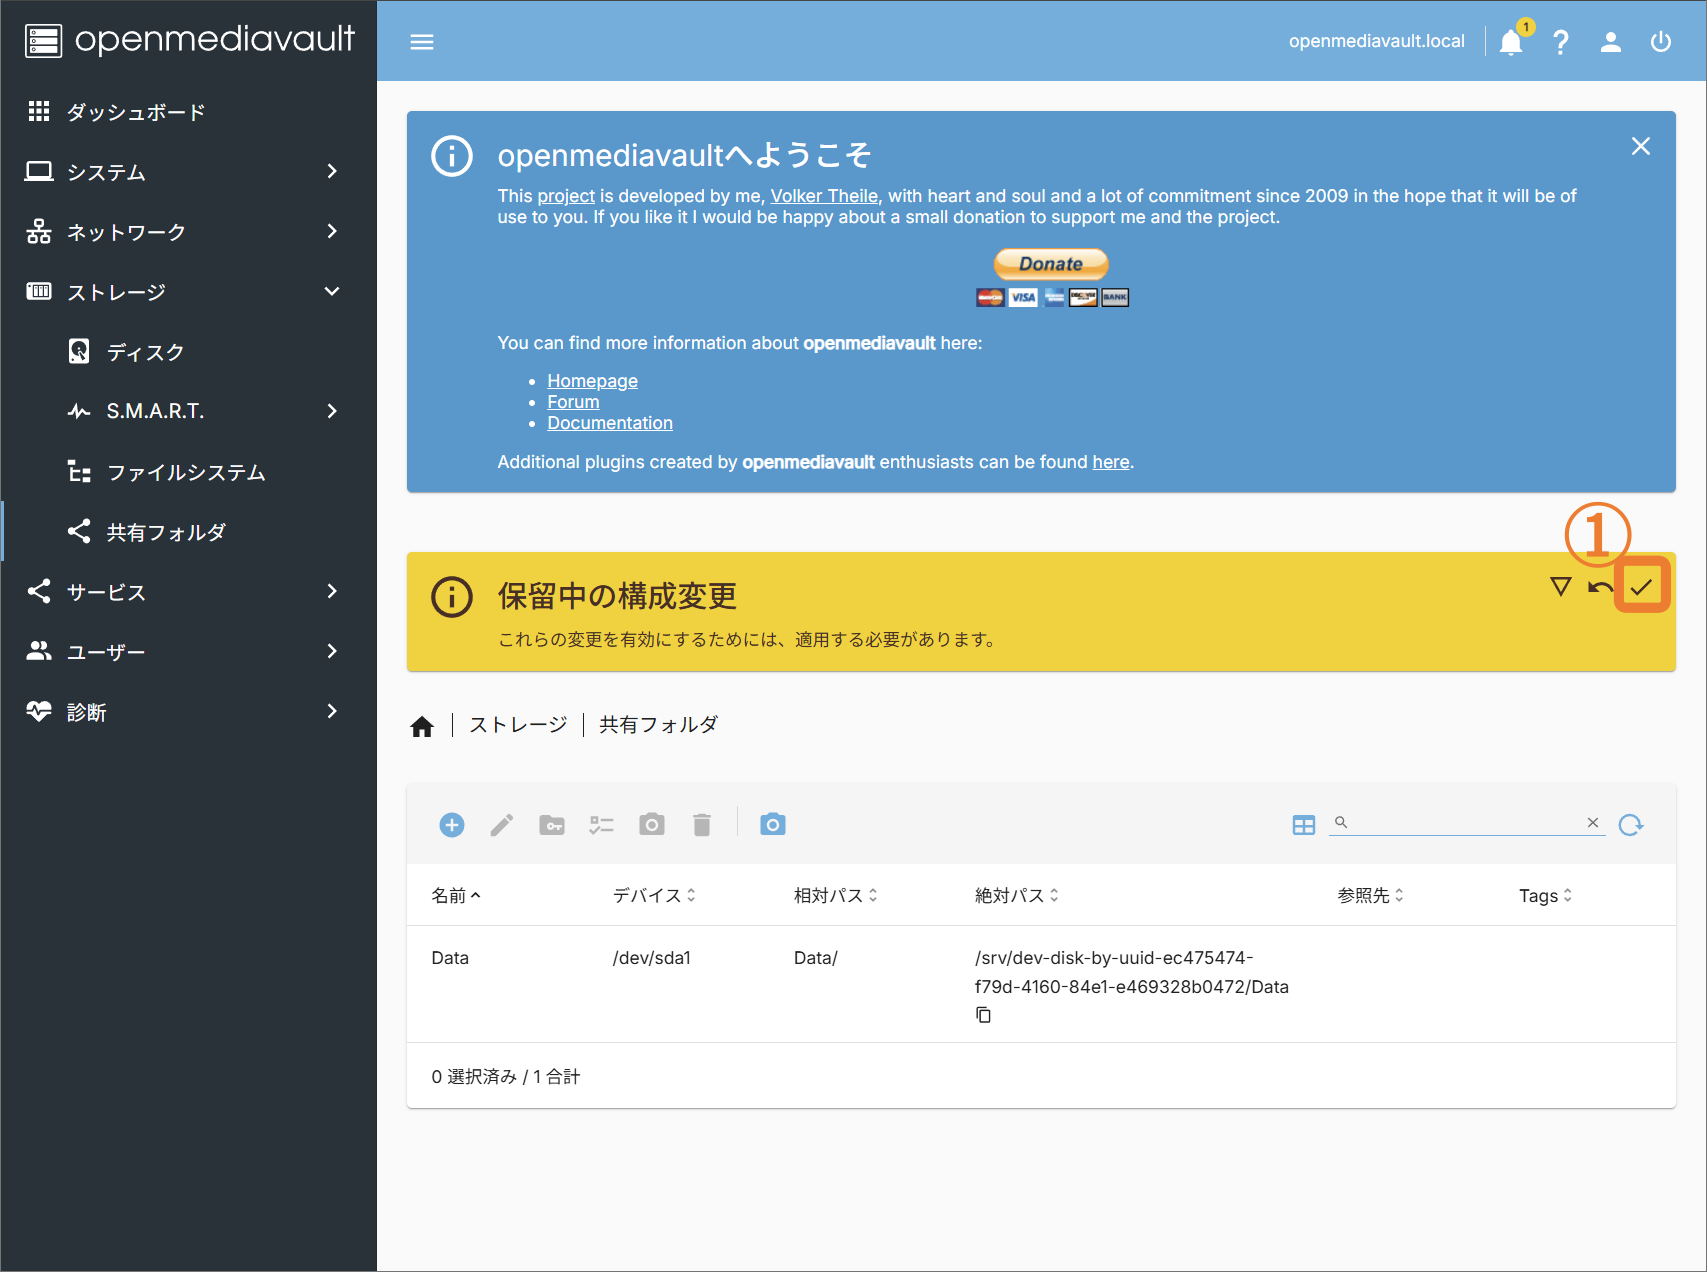Image resolution: width=1707 pixels, height=1272 pixels.
Task: Create a new shared folder
Action: tap(452, 825)
